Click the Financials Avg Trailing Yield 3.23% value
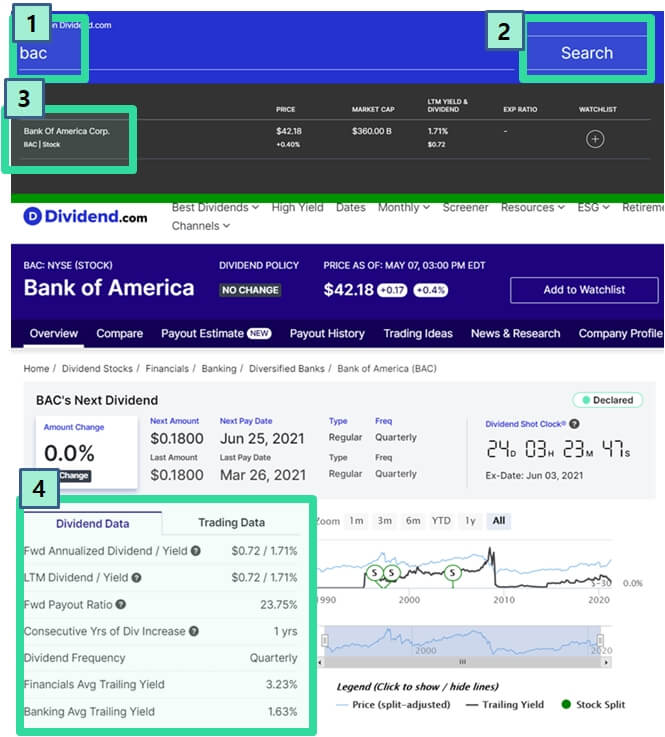665x737 pixels. point(281,685)
